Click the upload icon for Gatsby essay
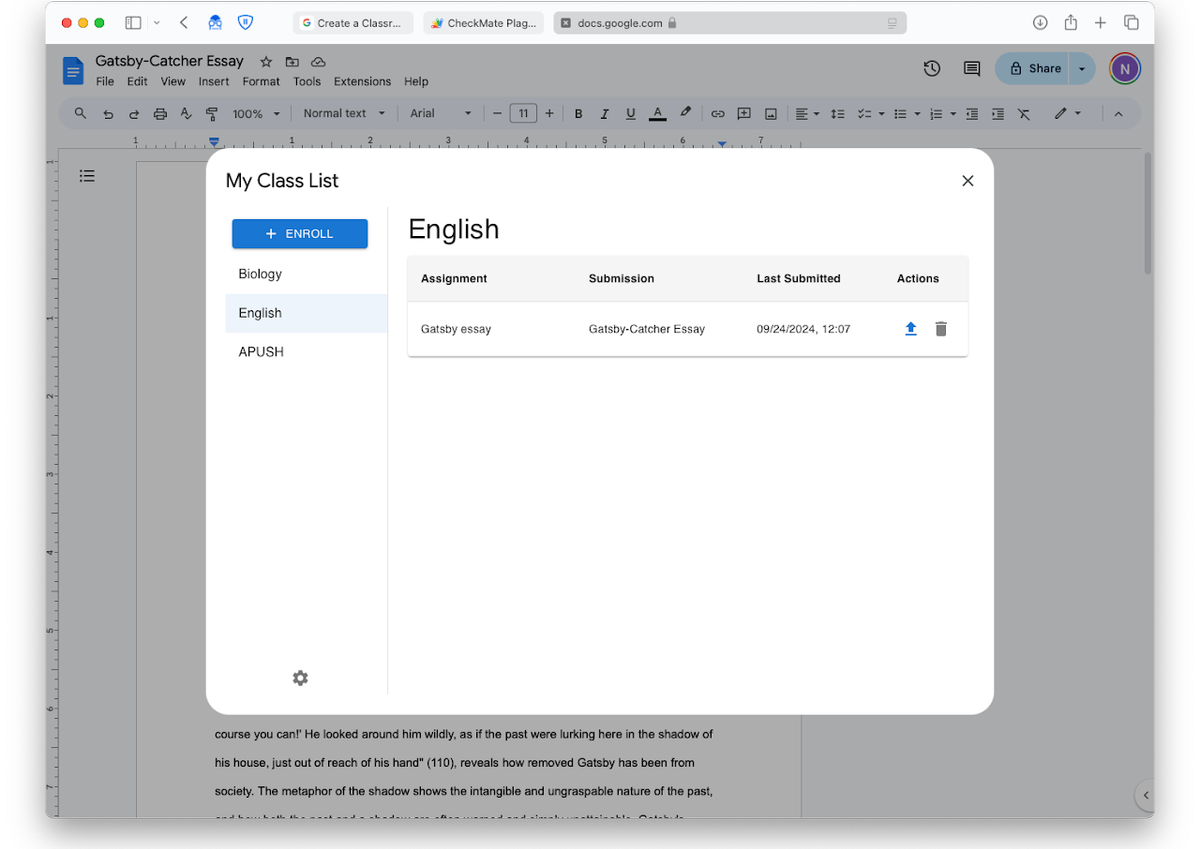Viewport: 1200px width, 849px height. (910, 328)
